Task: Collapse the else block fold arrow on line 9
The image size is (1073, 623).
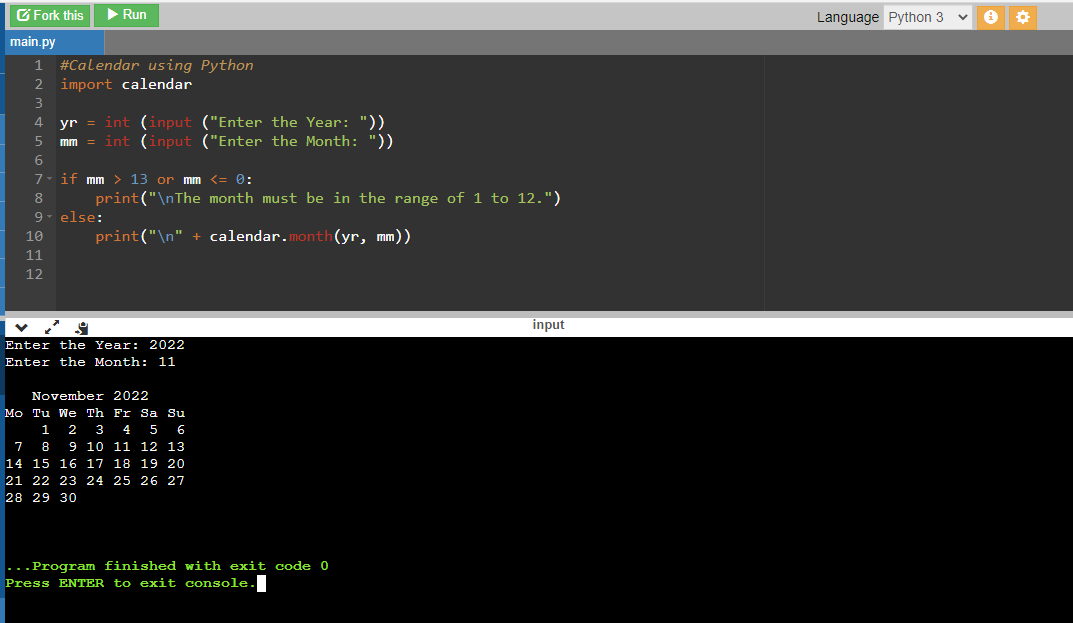Action: click(x=49, y=217)
